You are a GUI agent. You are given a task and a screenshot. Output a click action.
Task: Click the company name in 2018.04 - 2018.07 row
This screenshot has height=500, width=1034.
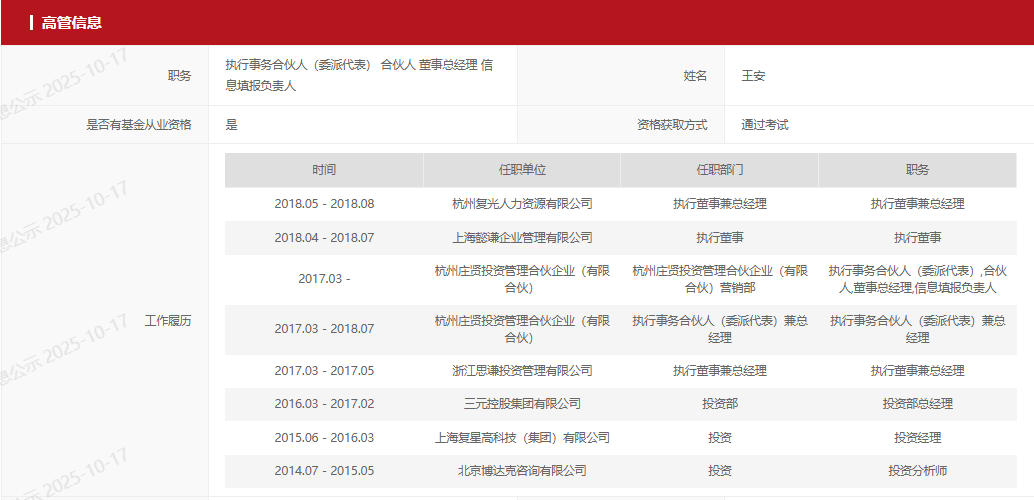pos(522,237)
